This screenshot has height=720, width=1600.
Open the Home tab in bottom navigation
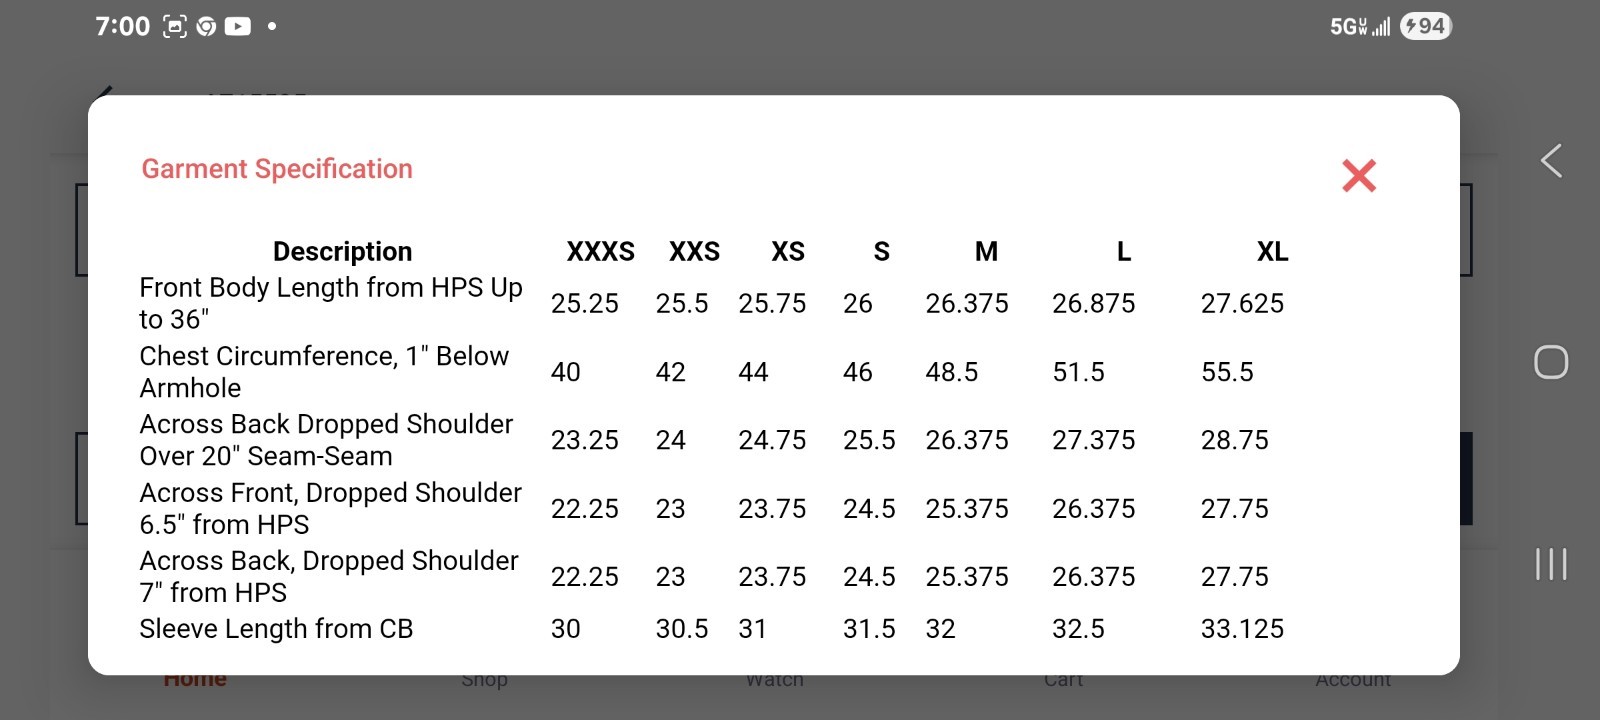[x=195, y=679]
